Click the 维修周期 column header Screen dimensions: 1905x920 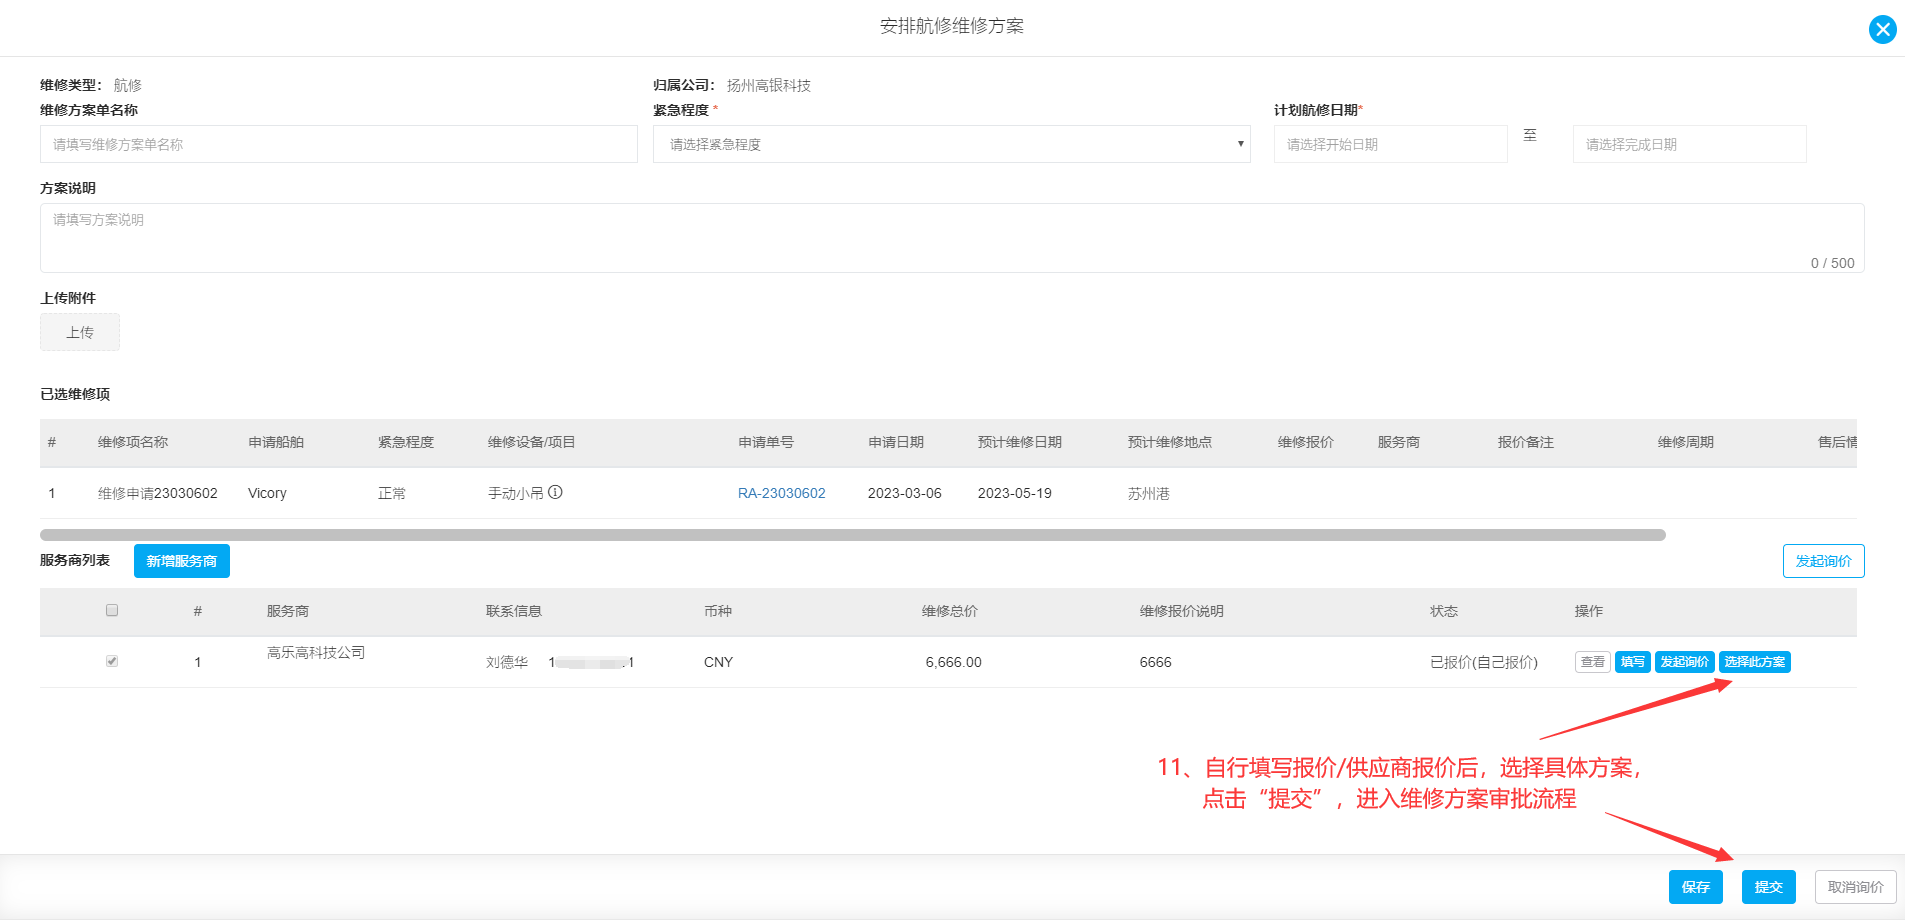1685,442
